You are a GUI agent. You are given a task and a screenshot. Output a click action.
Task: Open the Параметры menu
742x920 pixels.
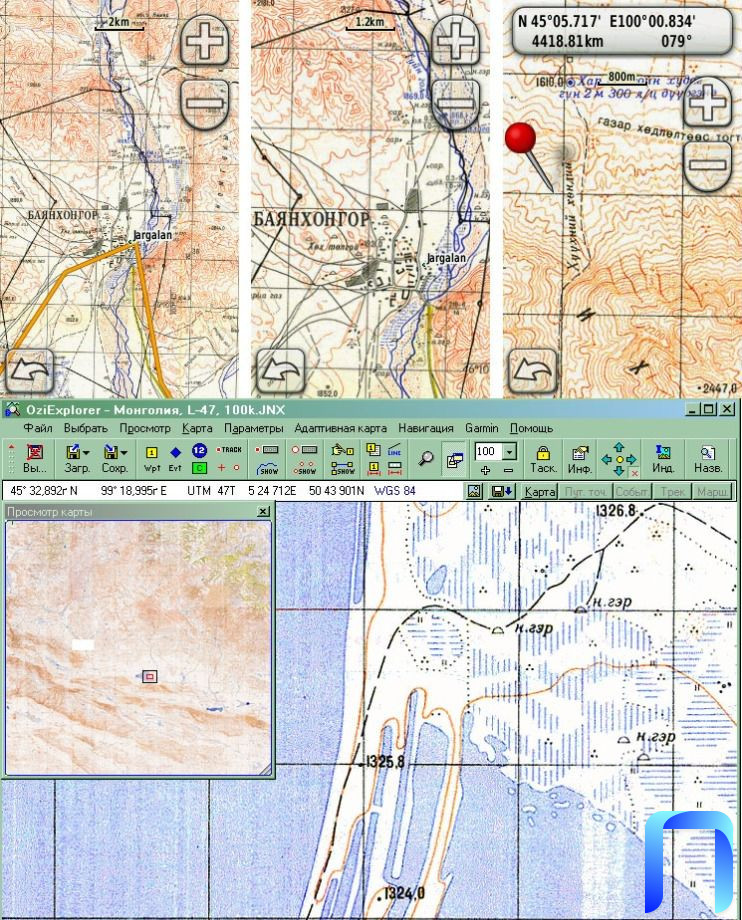point(253,428)
